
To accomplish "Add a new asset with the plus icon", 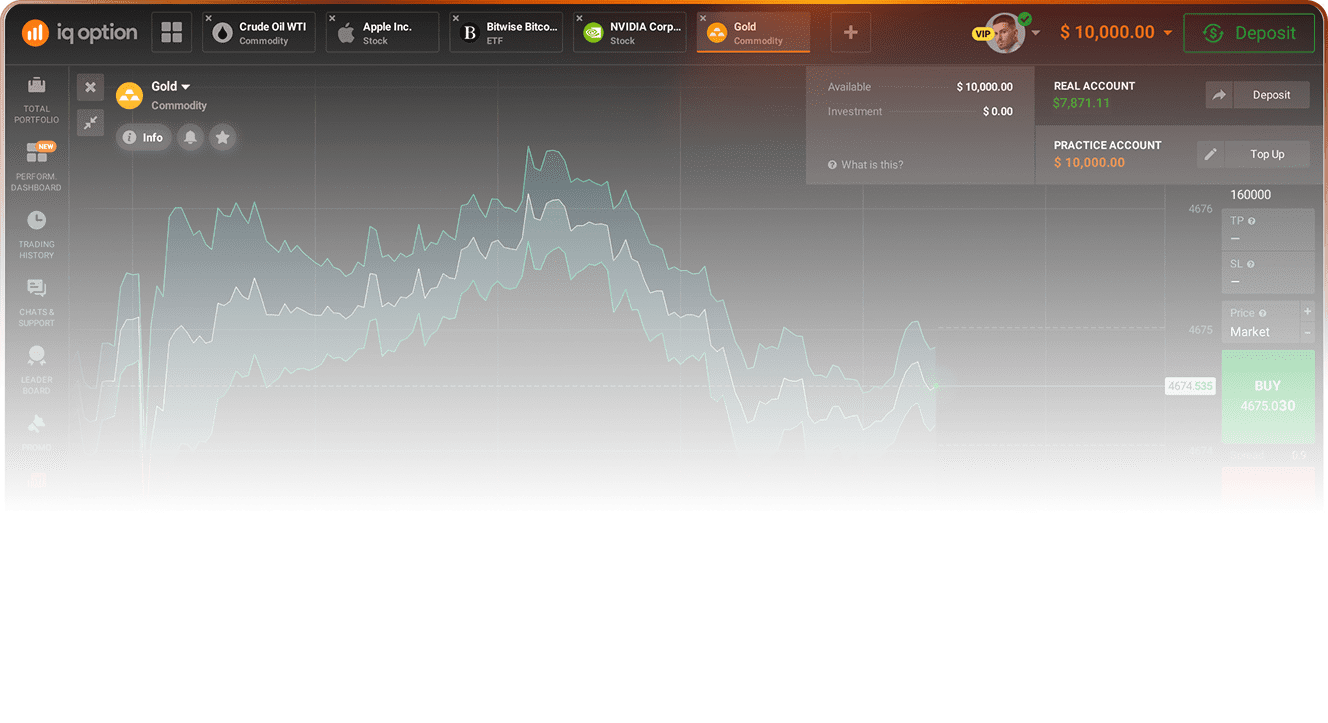I will [850, 32].
